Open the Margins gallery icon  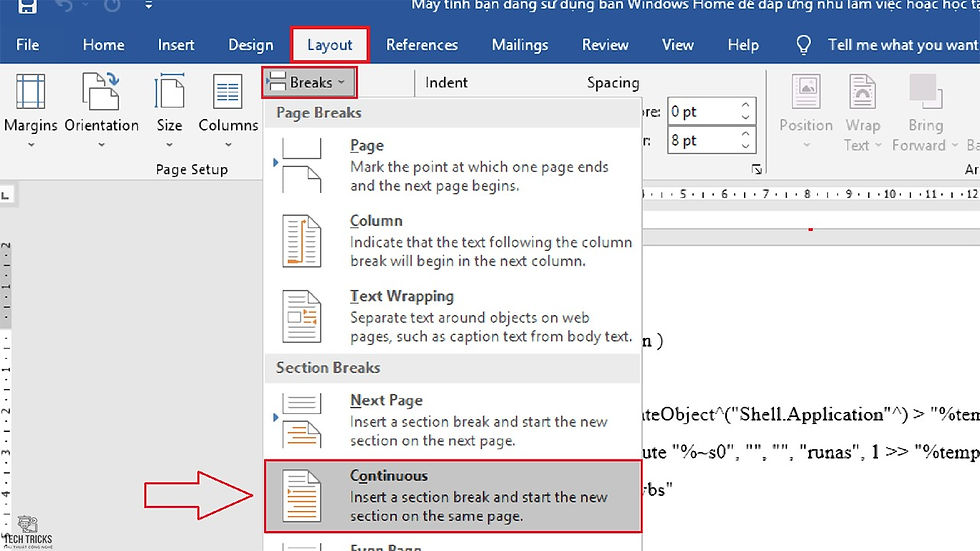(30, 92)
